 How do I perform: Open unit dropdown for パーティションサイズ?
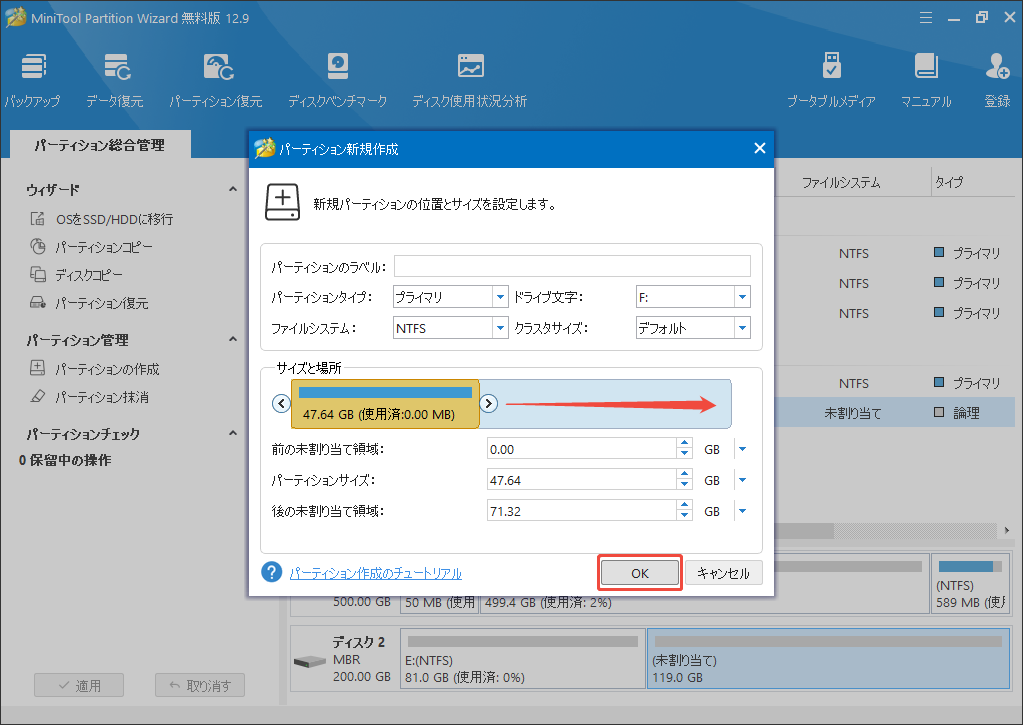click(x=742, y=480)
